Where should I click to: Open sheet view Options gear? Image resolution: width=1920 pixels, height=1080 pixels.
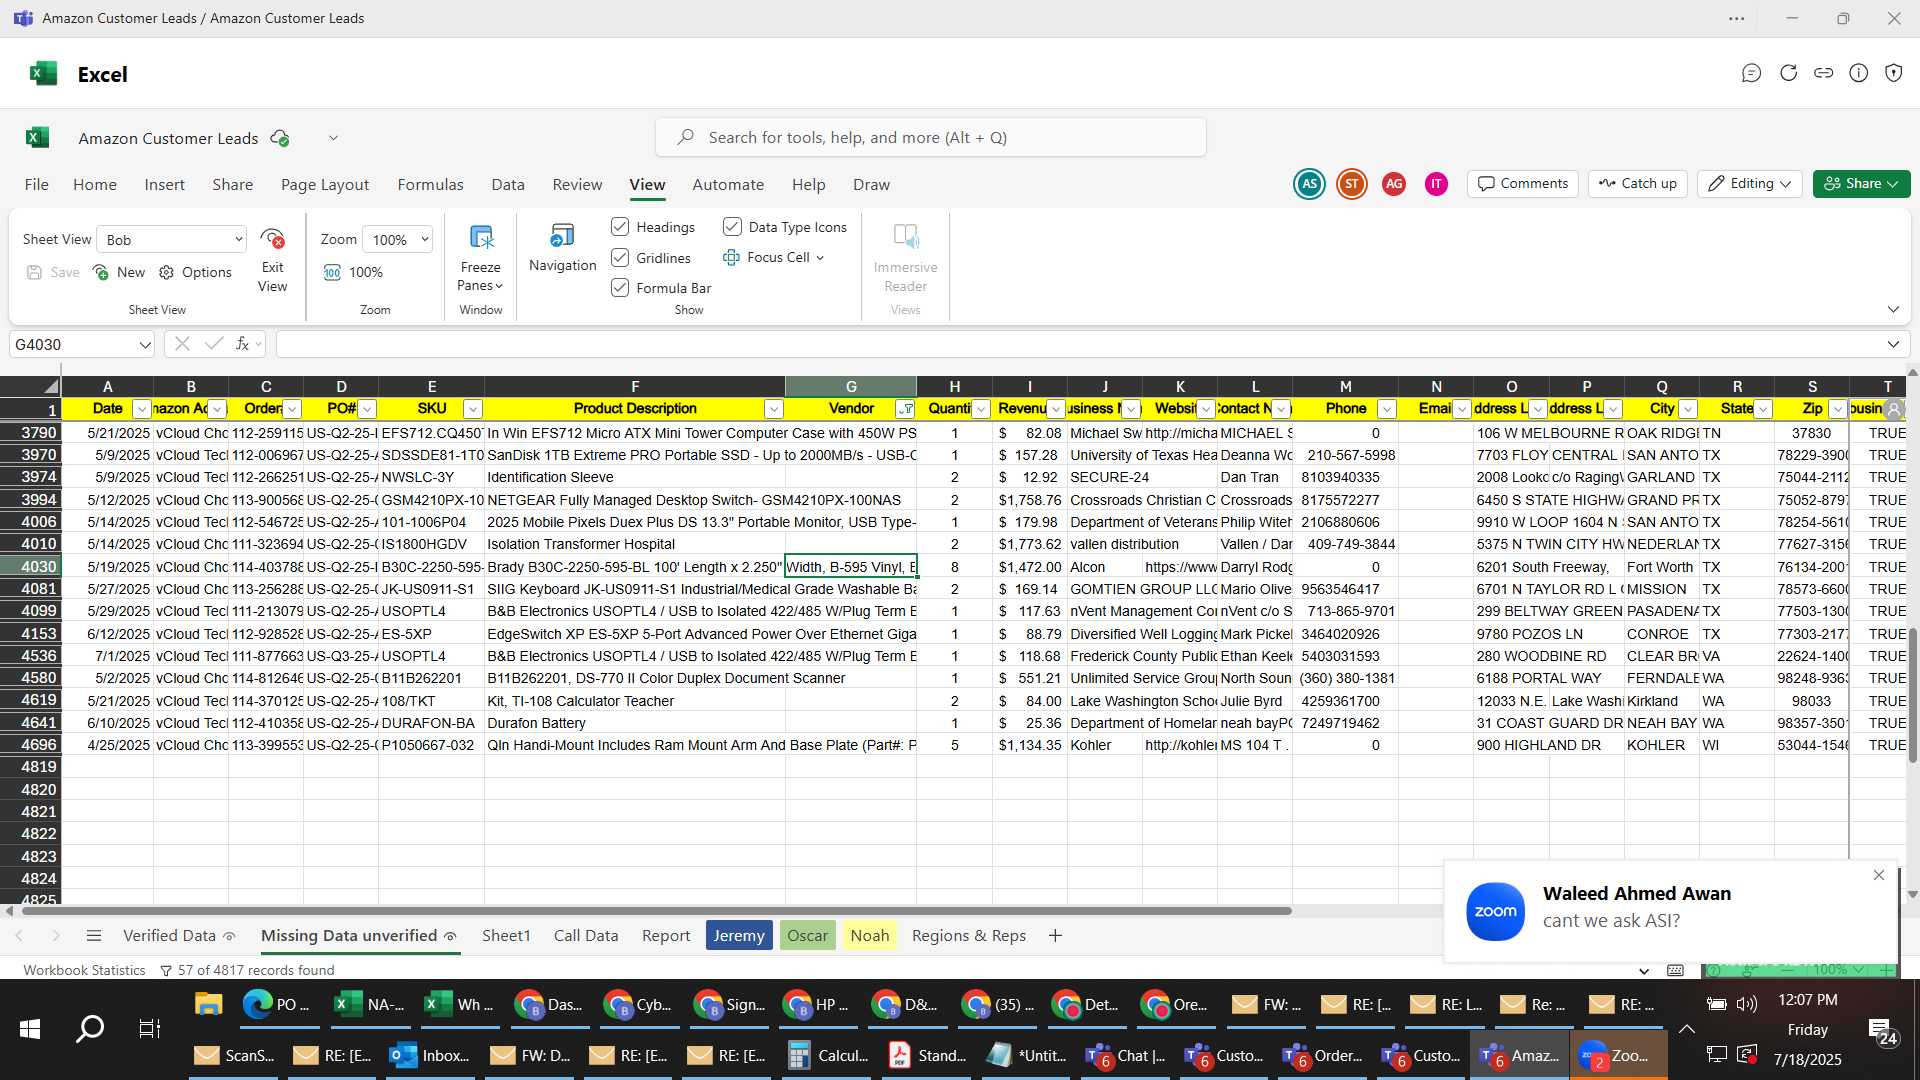tap(167, 272)
